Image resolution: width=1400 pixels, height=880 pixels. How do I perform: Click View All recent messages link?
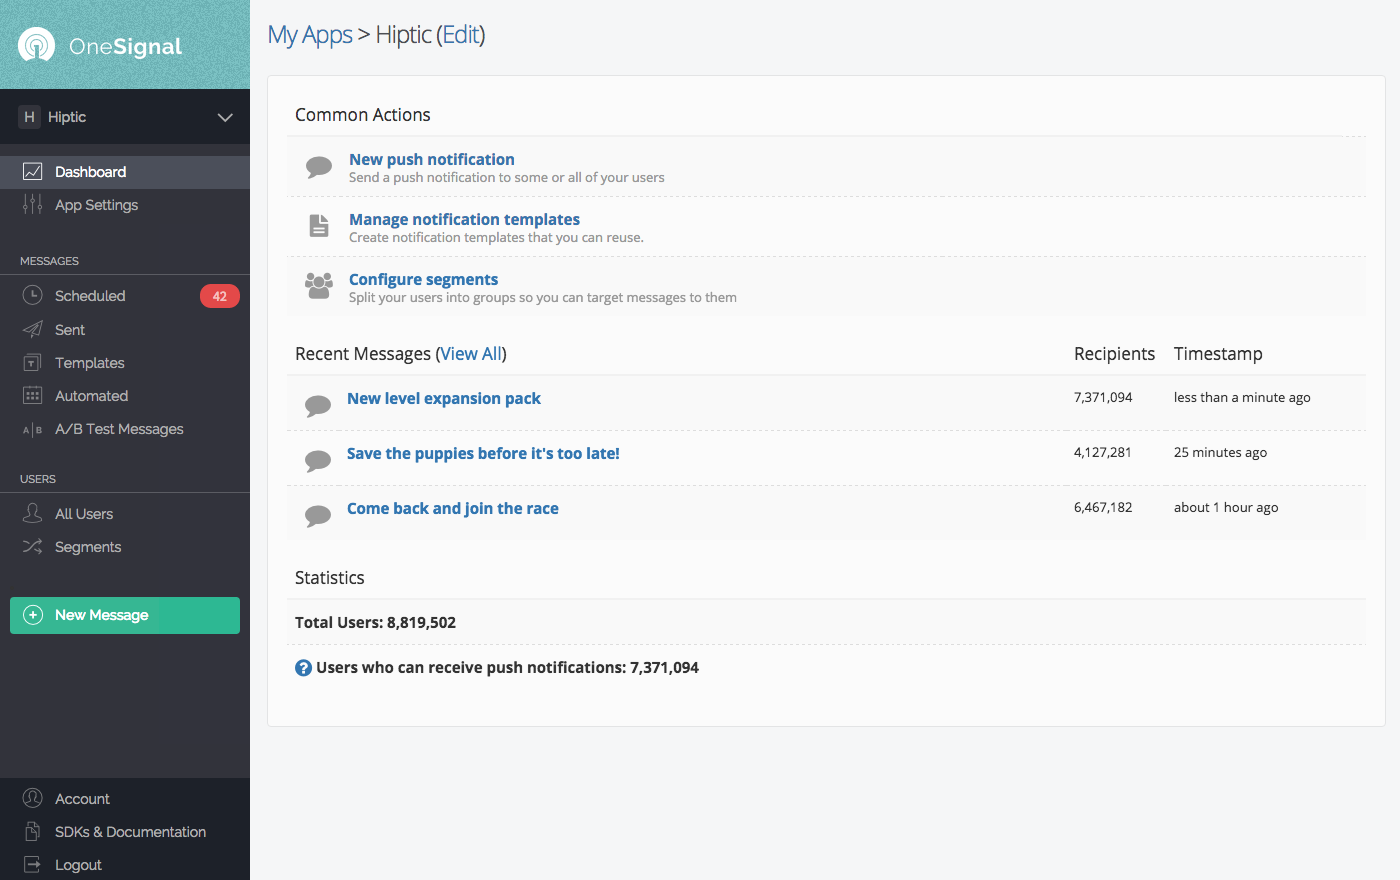471,354
